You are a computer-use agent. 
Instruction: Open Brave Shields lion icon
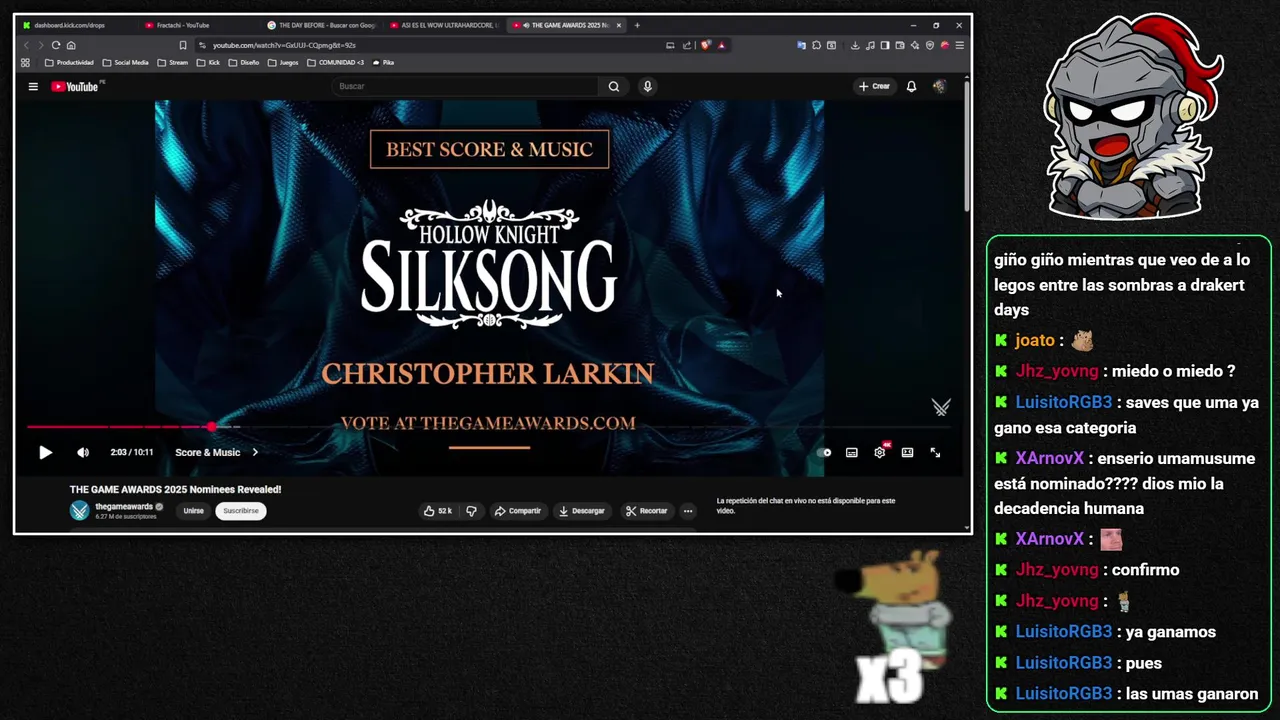706,45
